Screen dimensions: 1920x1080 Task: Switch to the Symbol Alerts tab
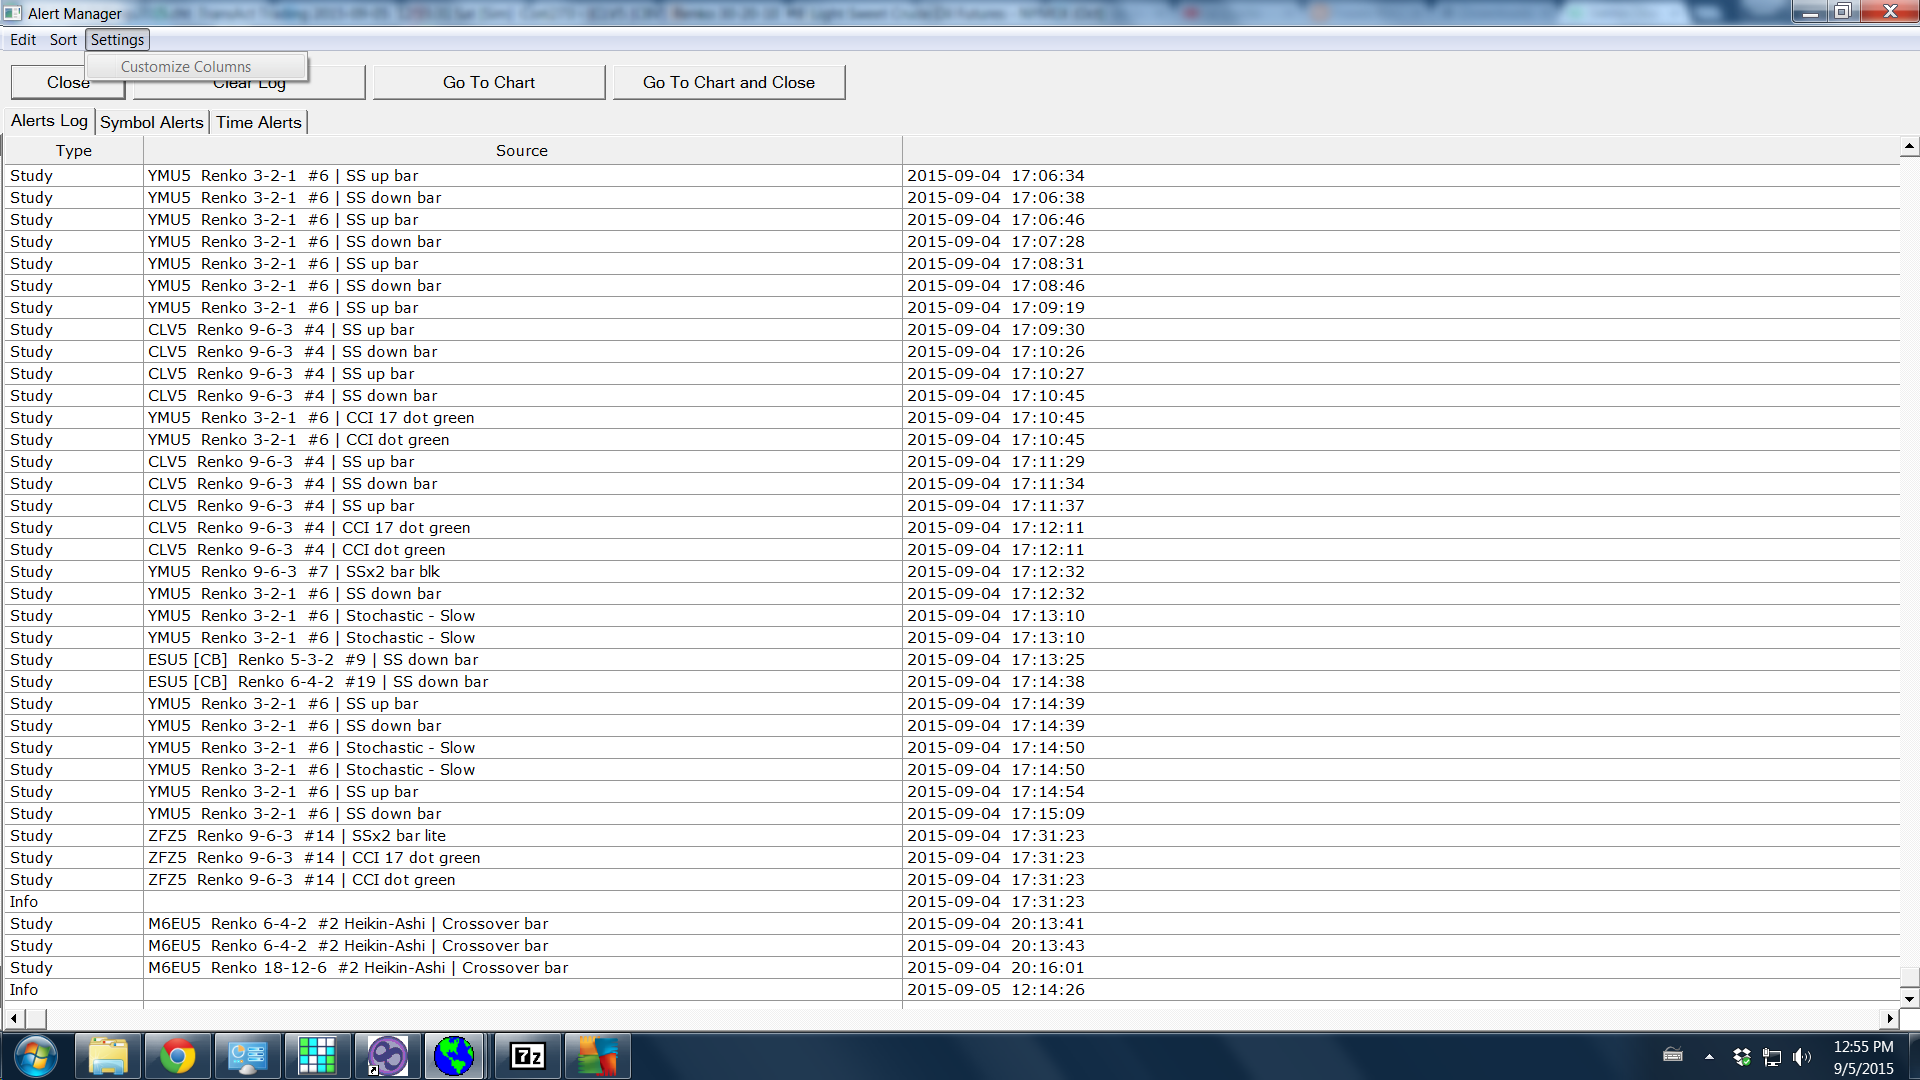pyautogui.click(x=152, y=122)
